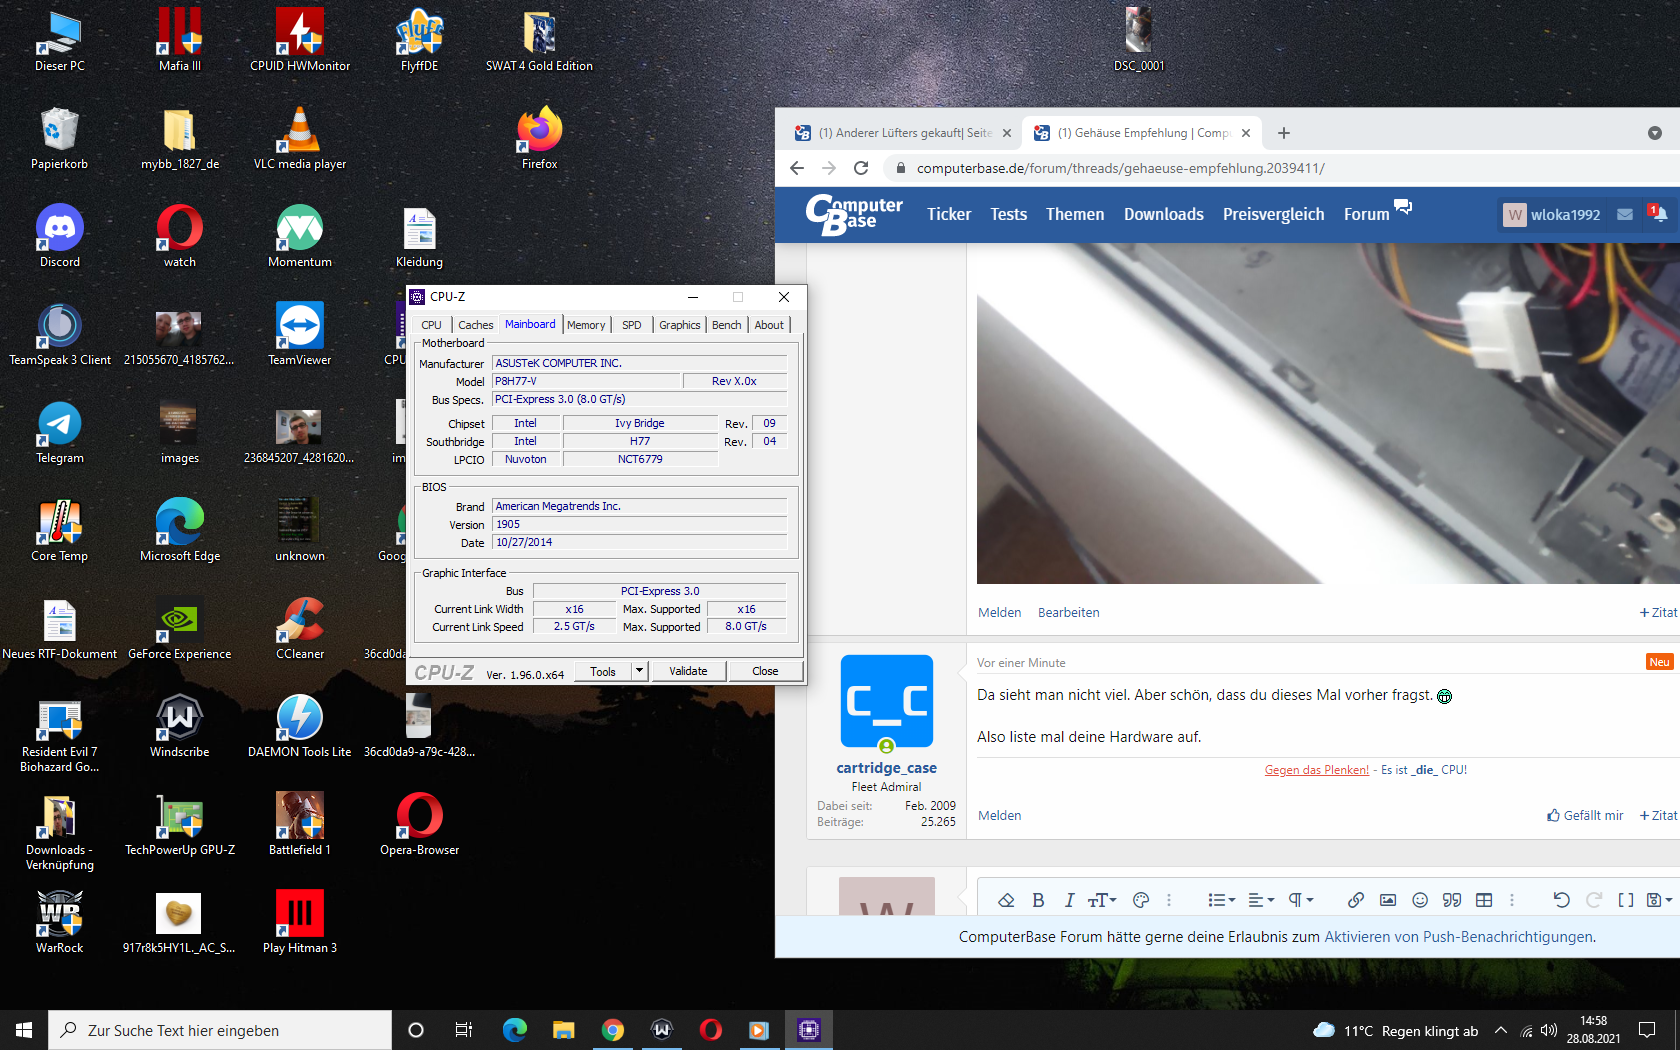The height and width of the screenshot is (1050, 1680).
Task: Open the Discord desktop shortcut
Action: (60, 236)
